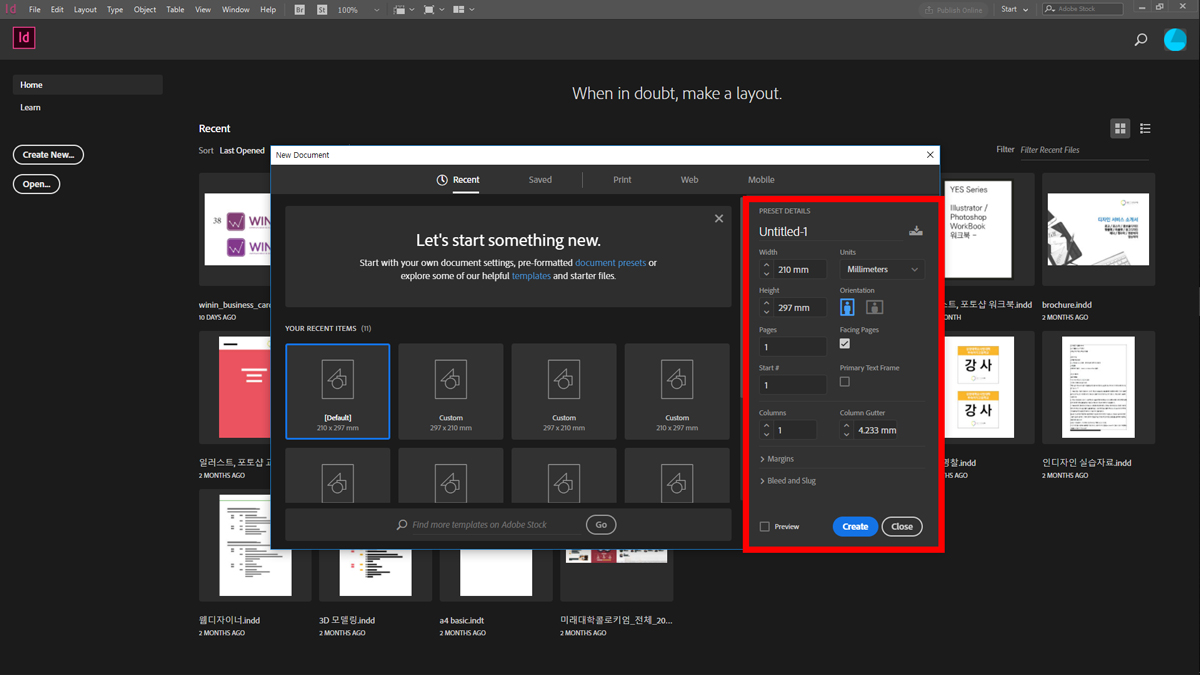Open the Arrange Documents icon menu
This screenshot has height=675, width=1200.
pyautogui.click(x=463, y=9)
